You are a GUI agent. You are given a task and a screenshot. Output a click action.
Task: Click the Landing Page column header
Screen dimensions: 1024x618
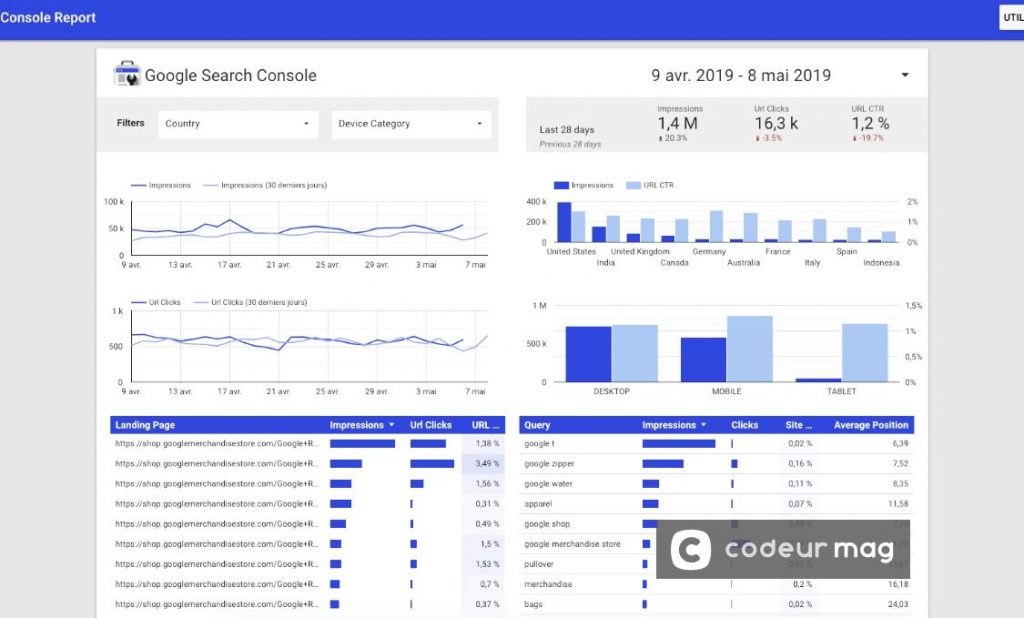(145, 425)
